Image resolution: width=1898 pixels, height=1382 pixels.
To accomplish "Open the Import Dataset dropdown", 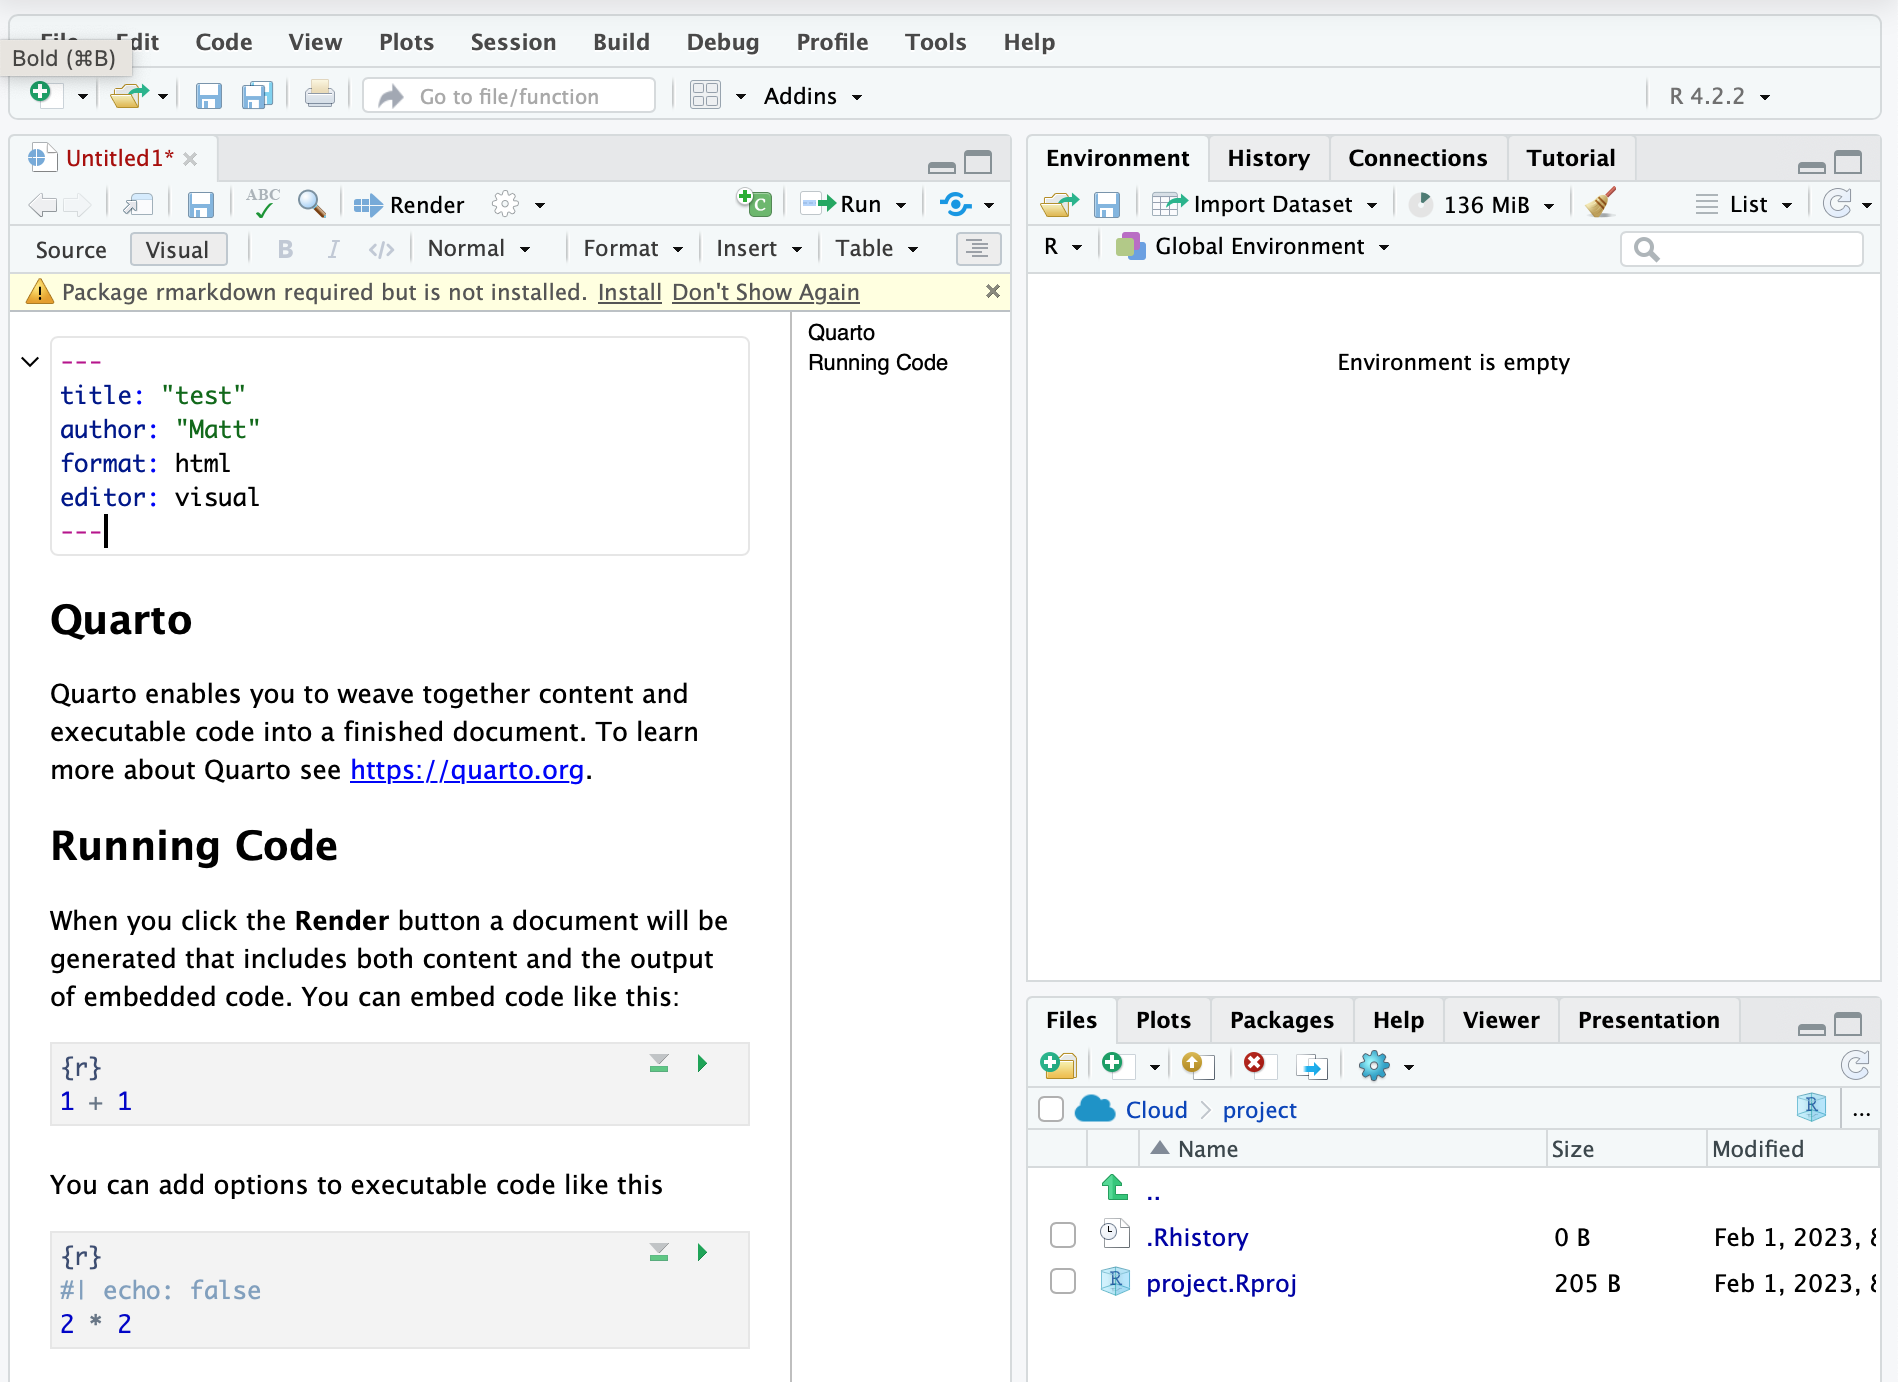I will pyautogui.click(x=1266, y=205).
